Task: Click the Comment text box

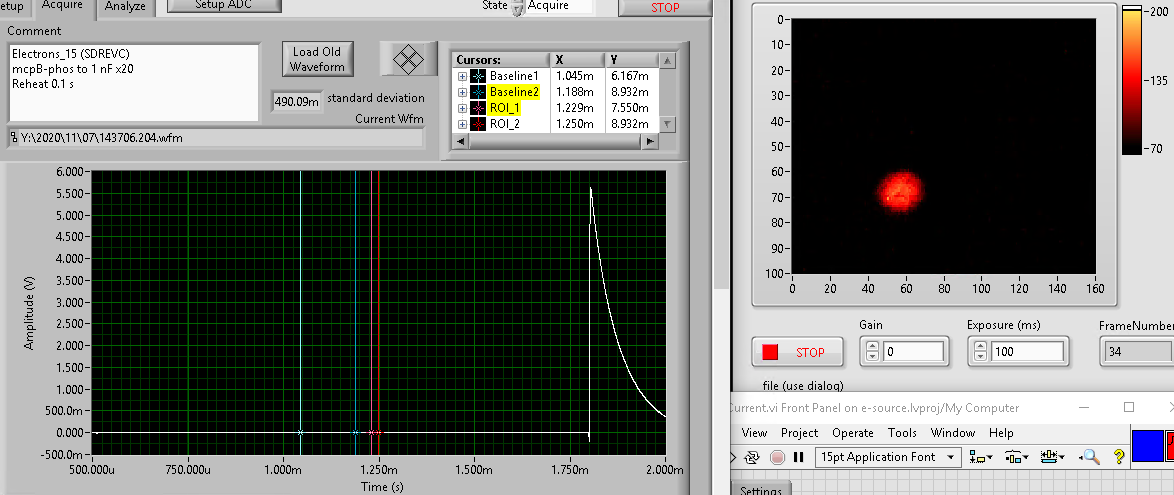Action: [134, 82]
